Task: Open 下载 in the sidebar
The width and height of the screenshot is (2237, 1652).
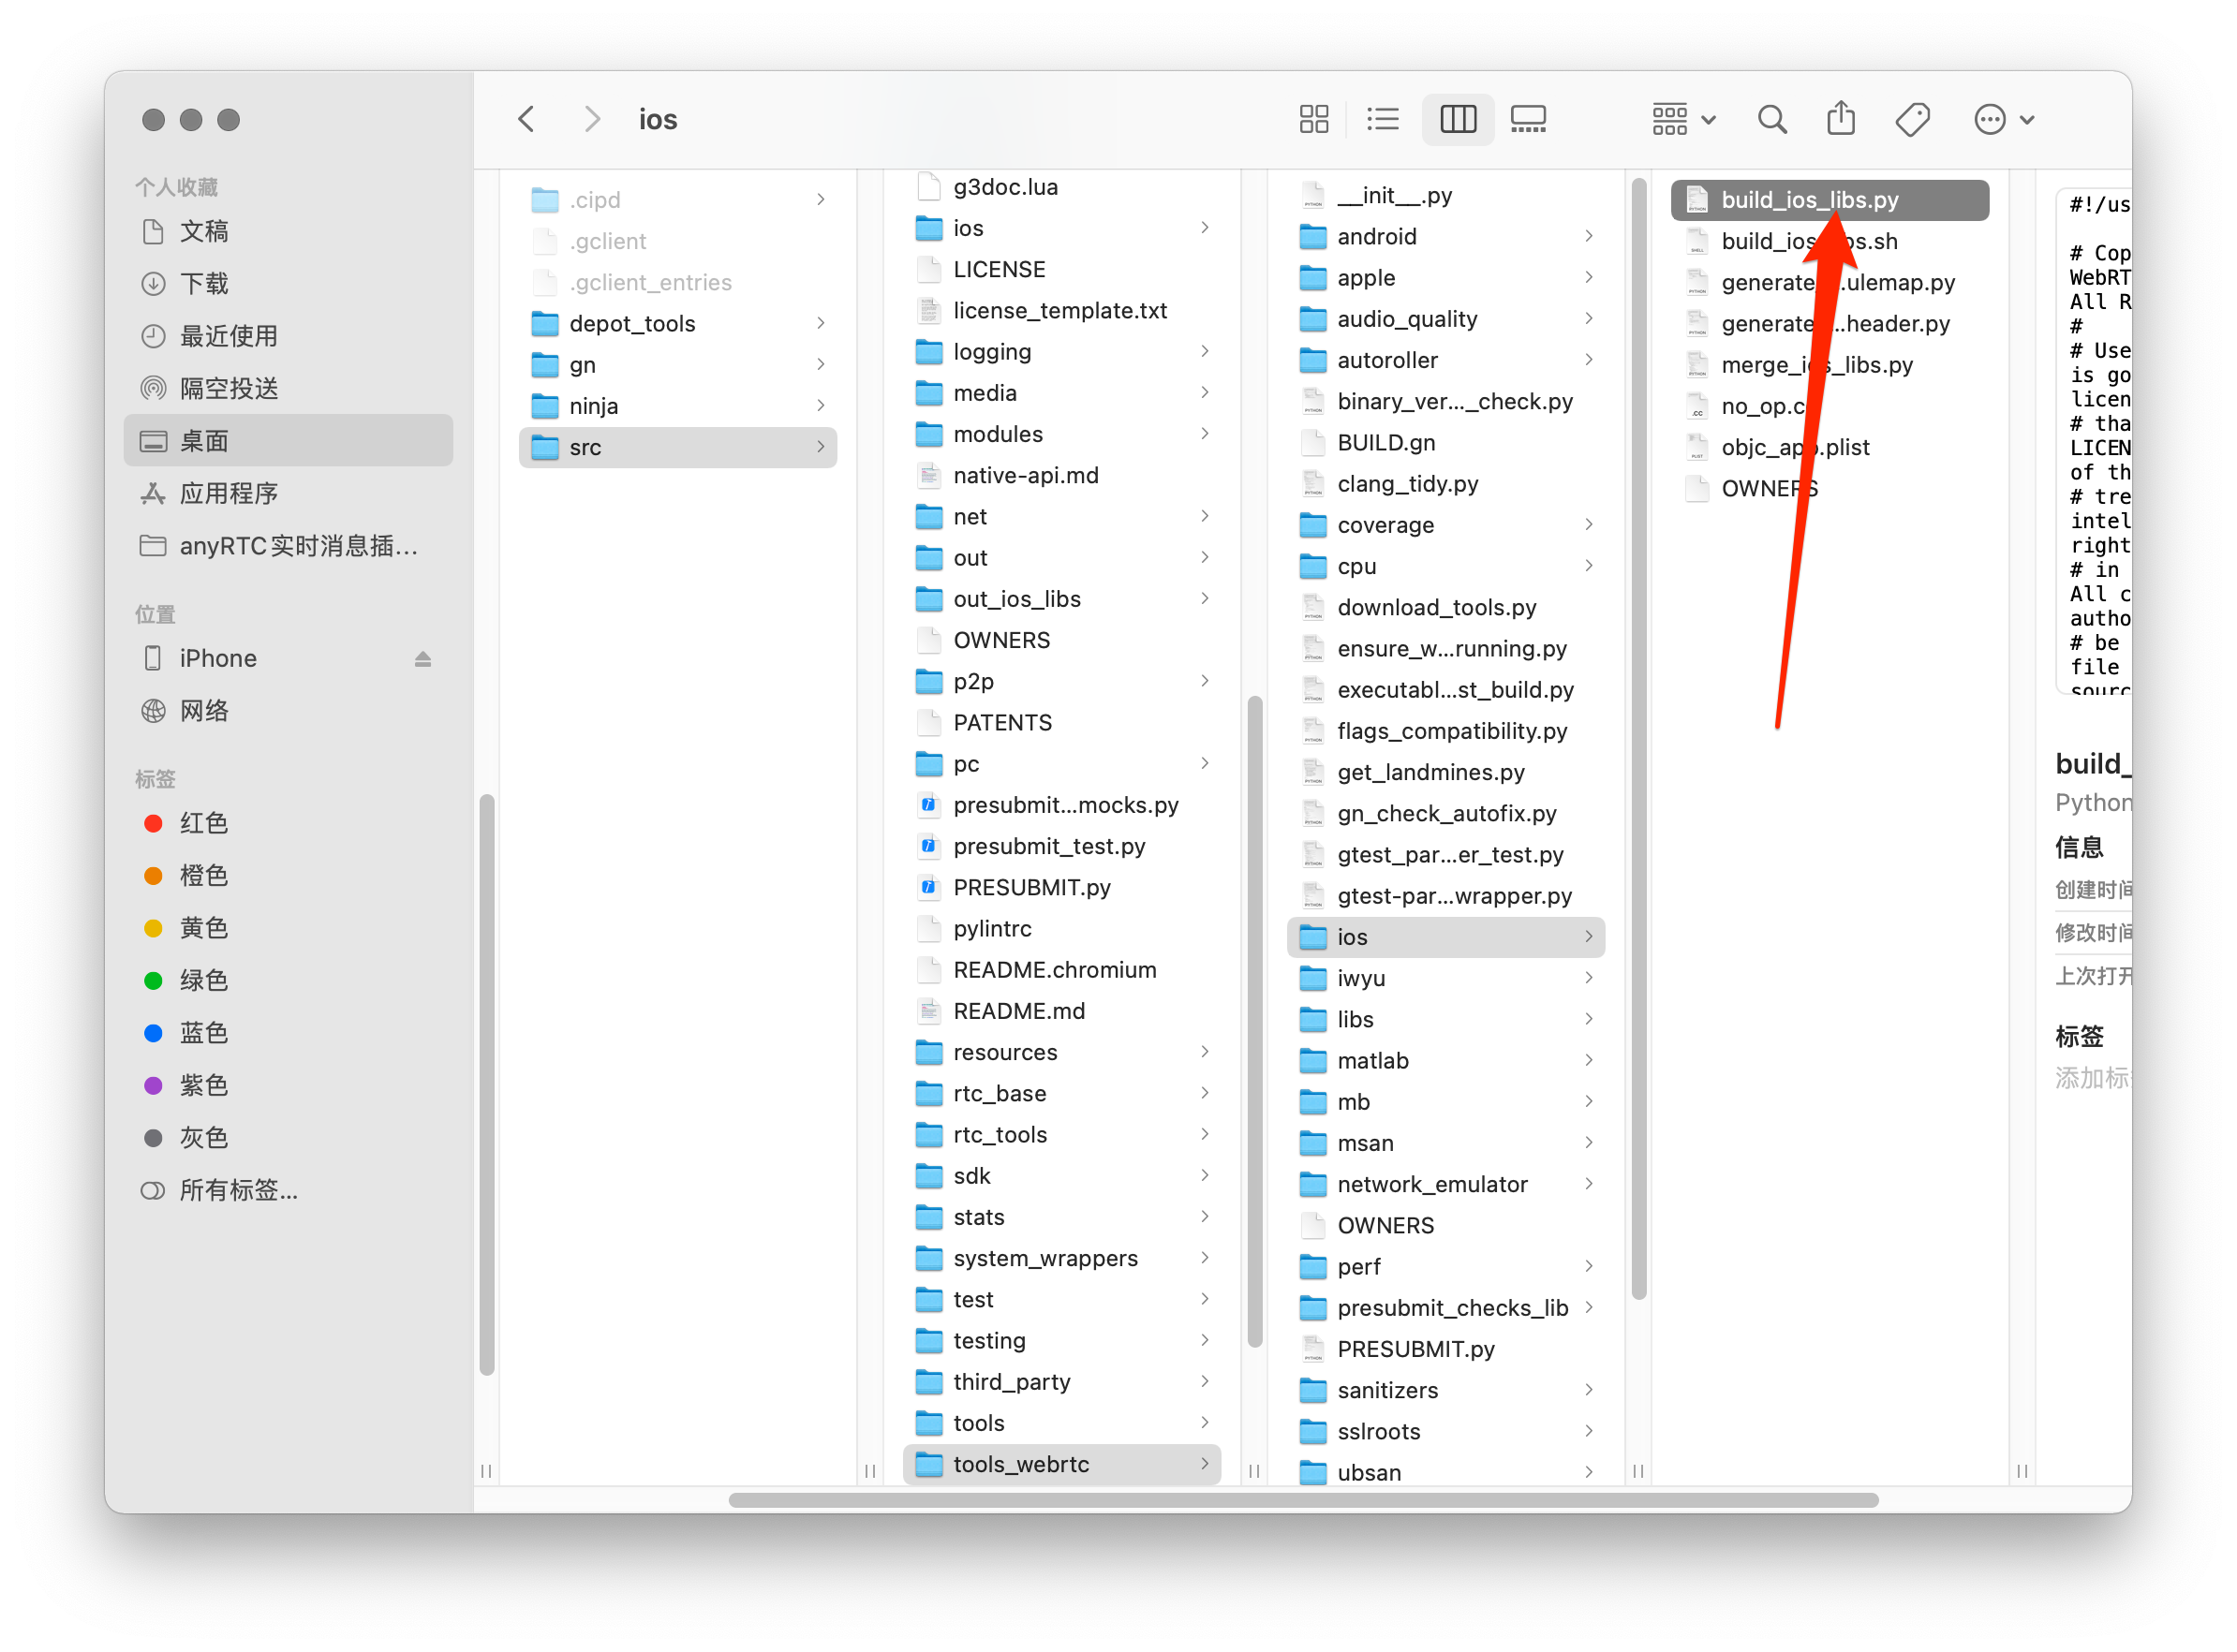Action: 288,284
